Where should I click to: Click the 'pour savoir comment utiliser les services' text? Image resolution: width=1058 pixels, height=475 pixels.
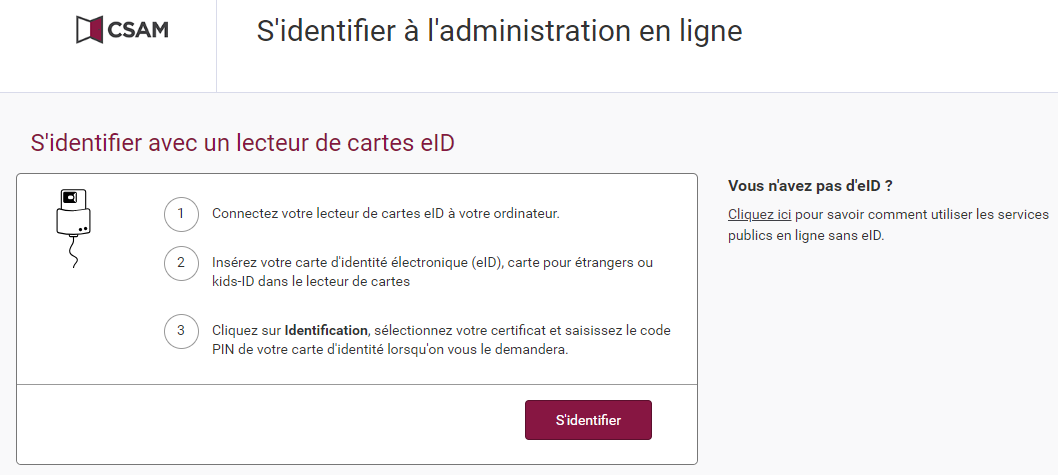coord(922,215)
